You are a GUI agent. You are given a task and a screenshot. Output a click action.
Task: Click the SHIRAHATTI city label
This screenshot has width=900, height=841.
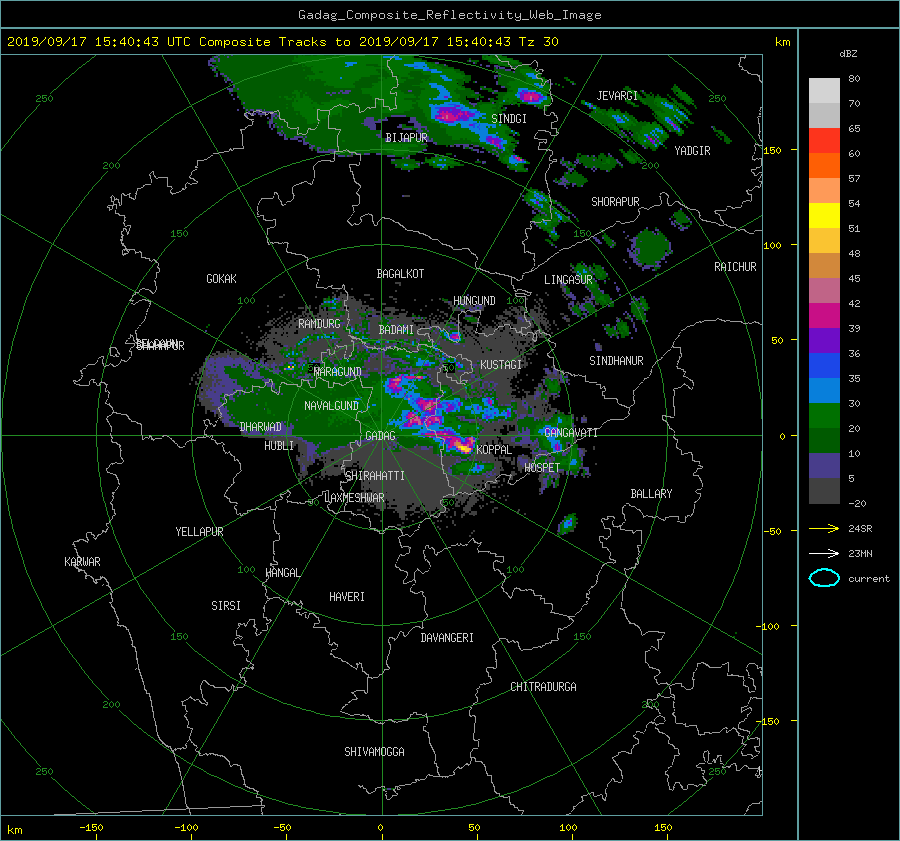click(375, 476)
